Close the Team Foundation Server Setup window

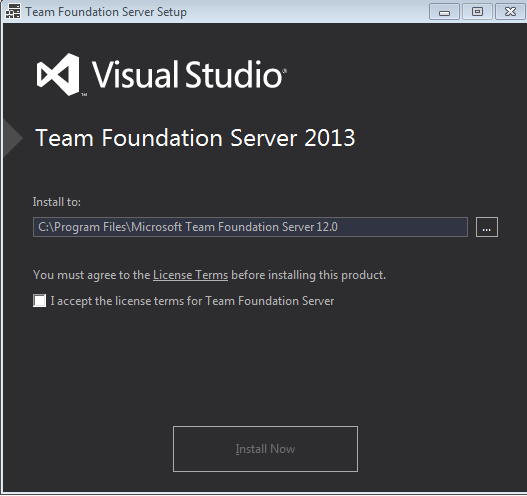(510, 12)
